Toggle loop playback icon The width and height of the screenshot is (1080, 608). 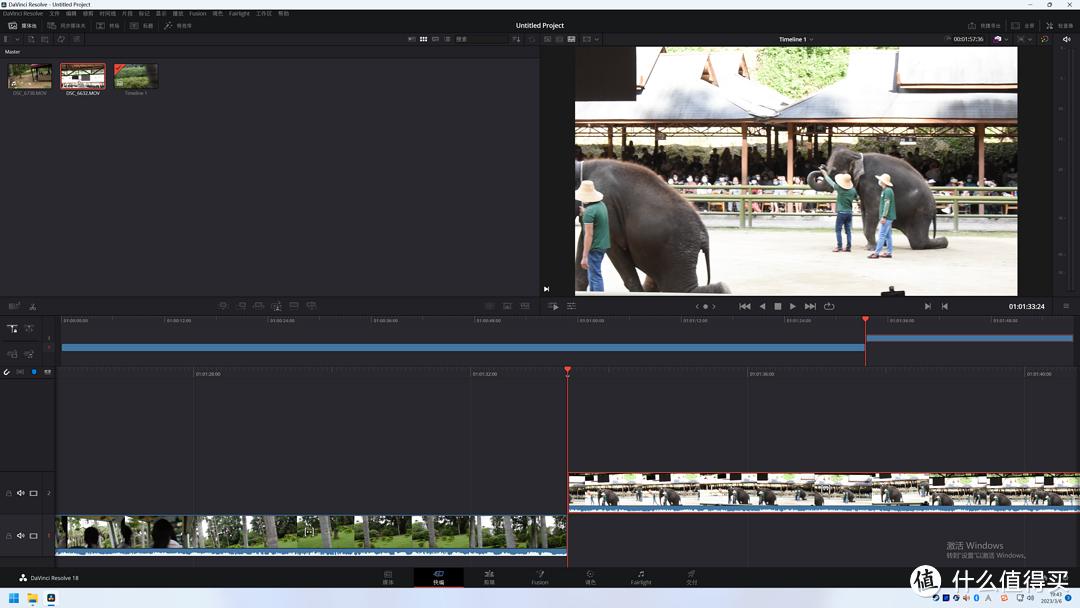tap(829, 306)
